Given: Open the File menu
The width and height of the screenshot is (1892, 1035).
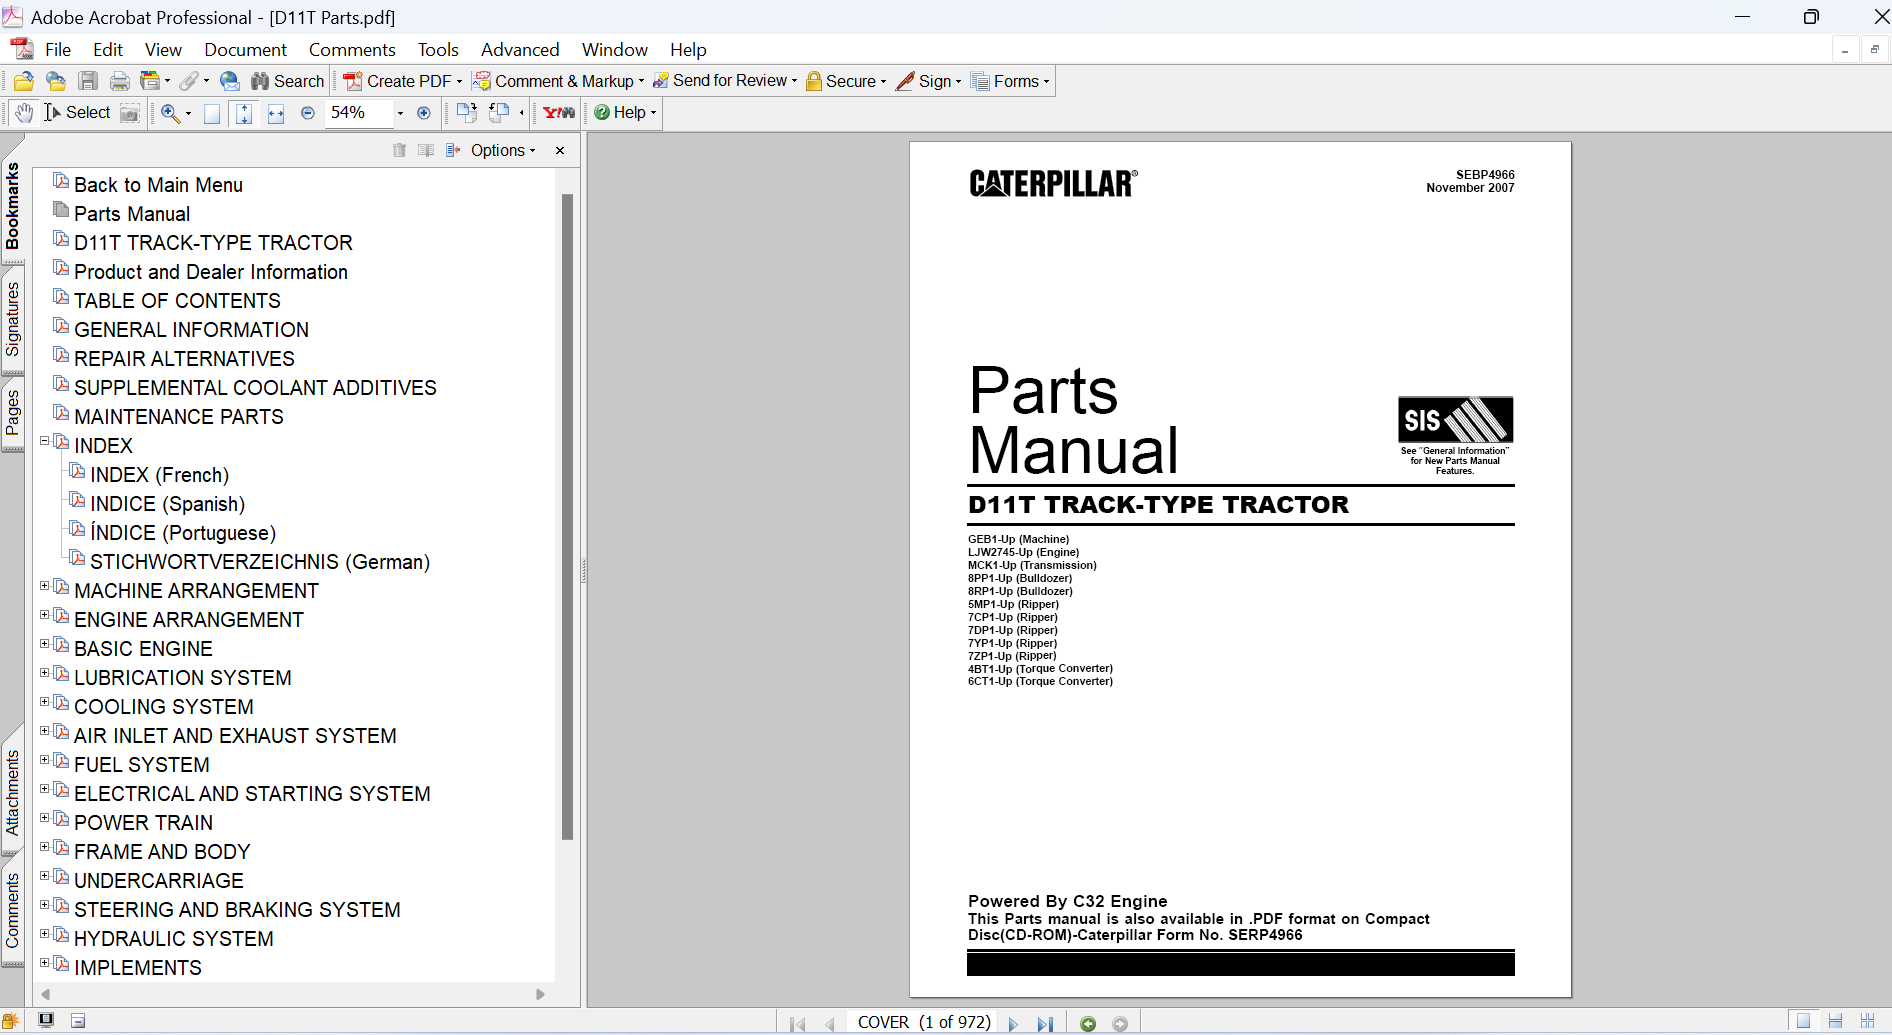Looking at the screenshot, I should tap(58, 50).
